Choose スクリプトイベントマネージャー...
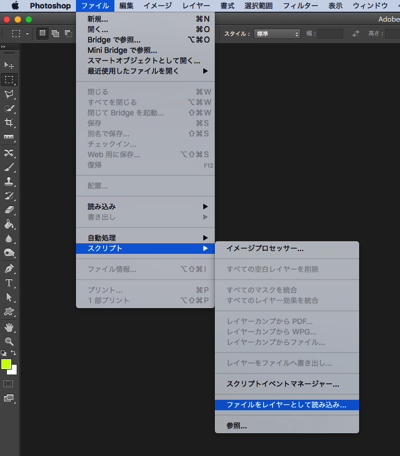The width and height of the screenshot is (400, 456). pyautogui.click(x=287, y=384)
